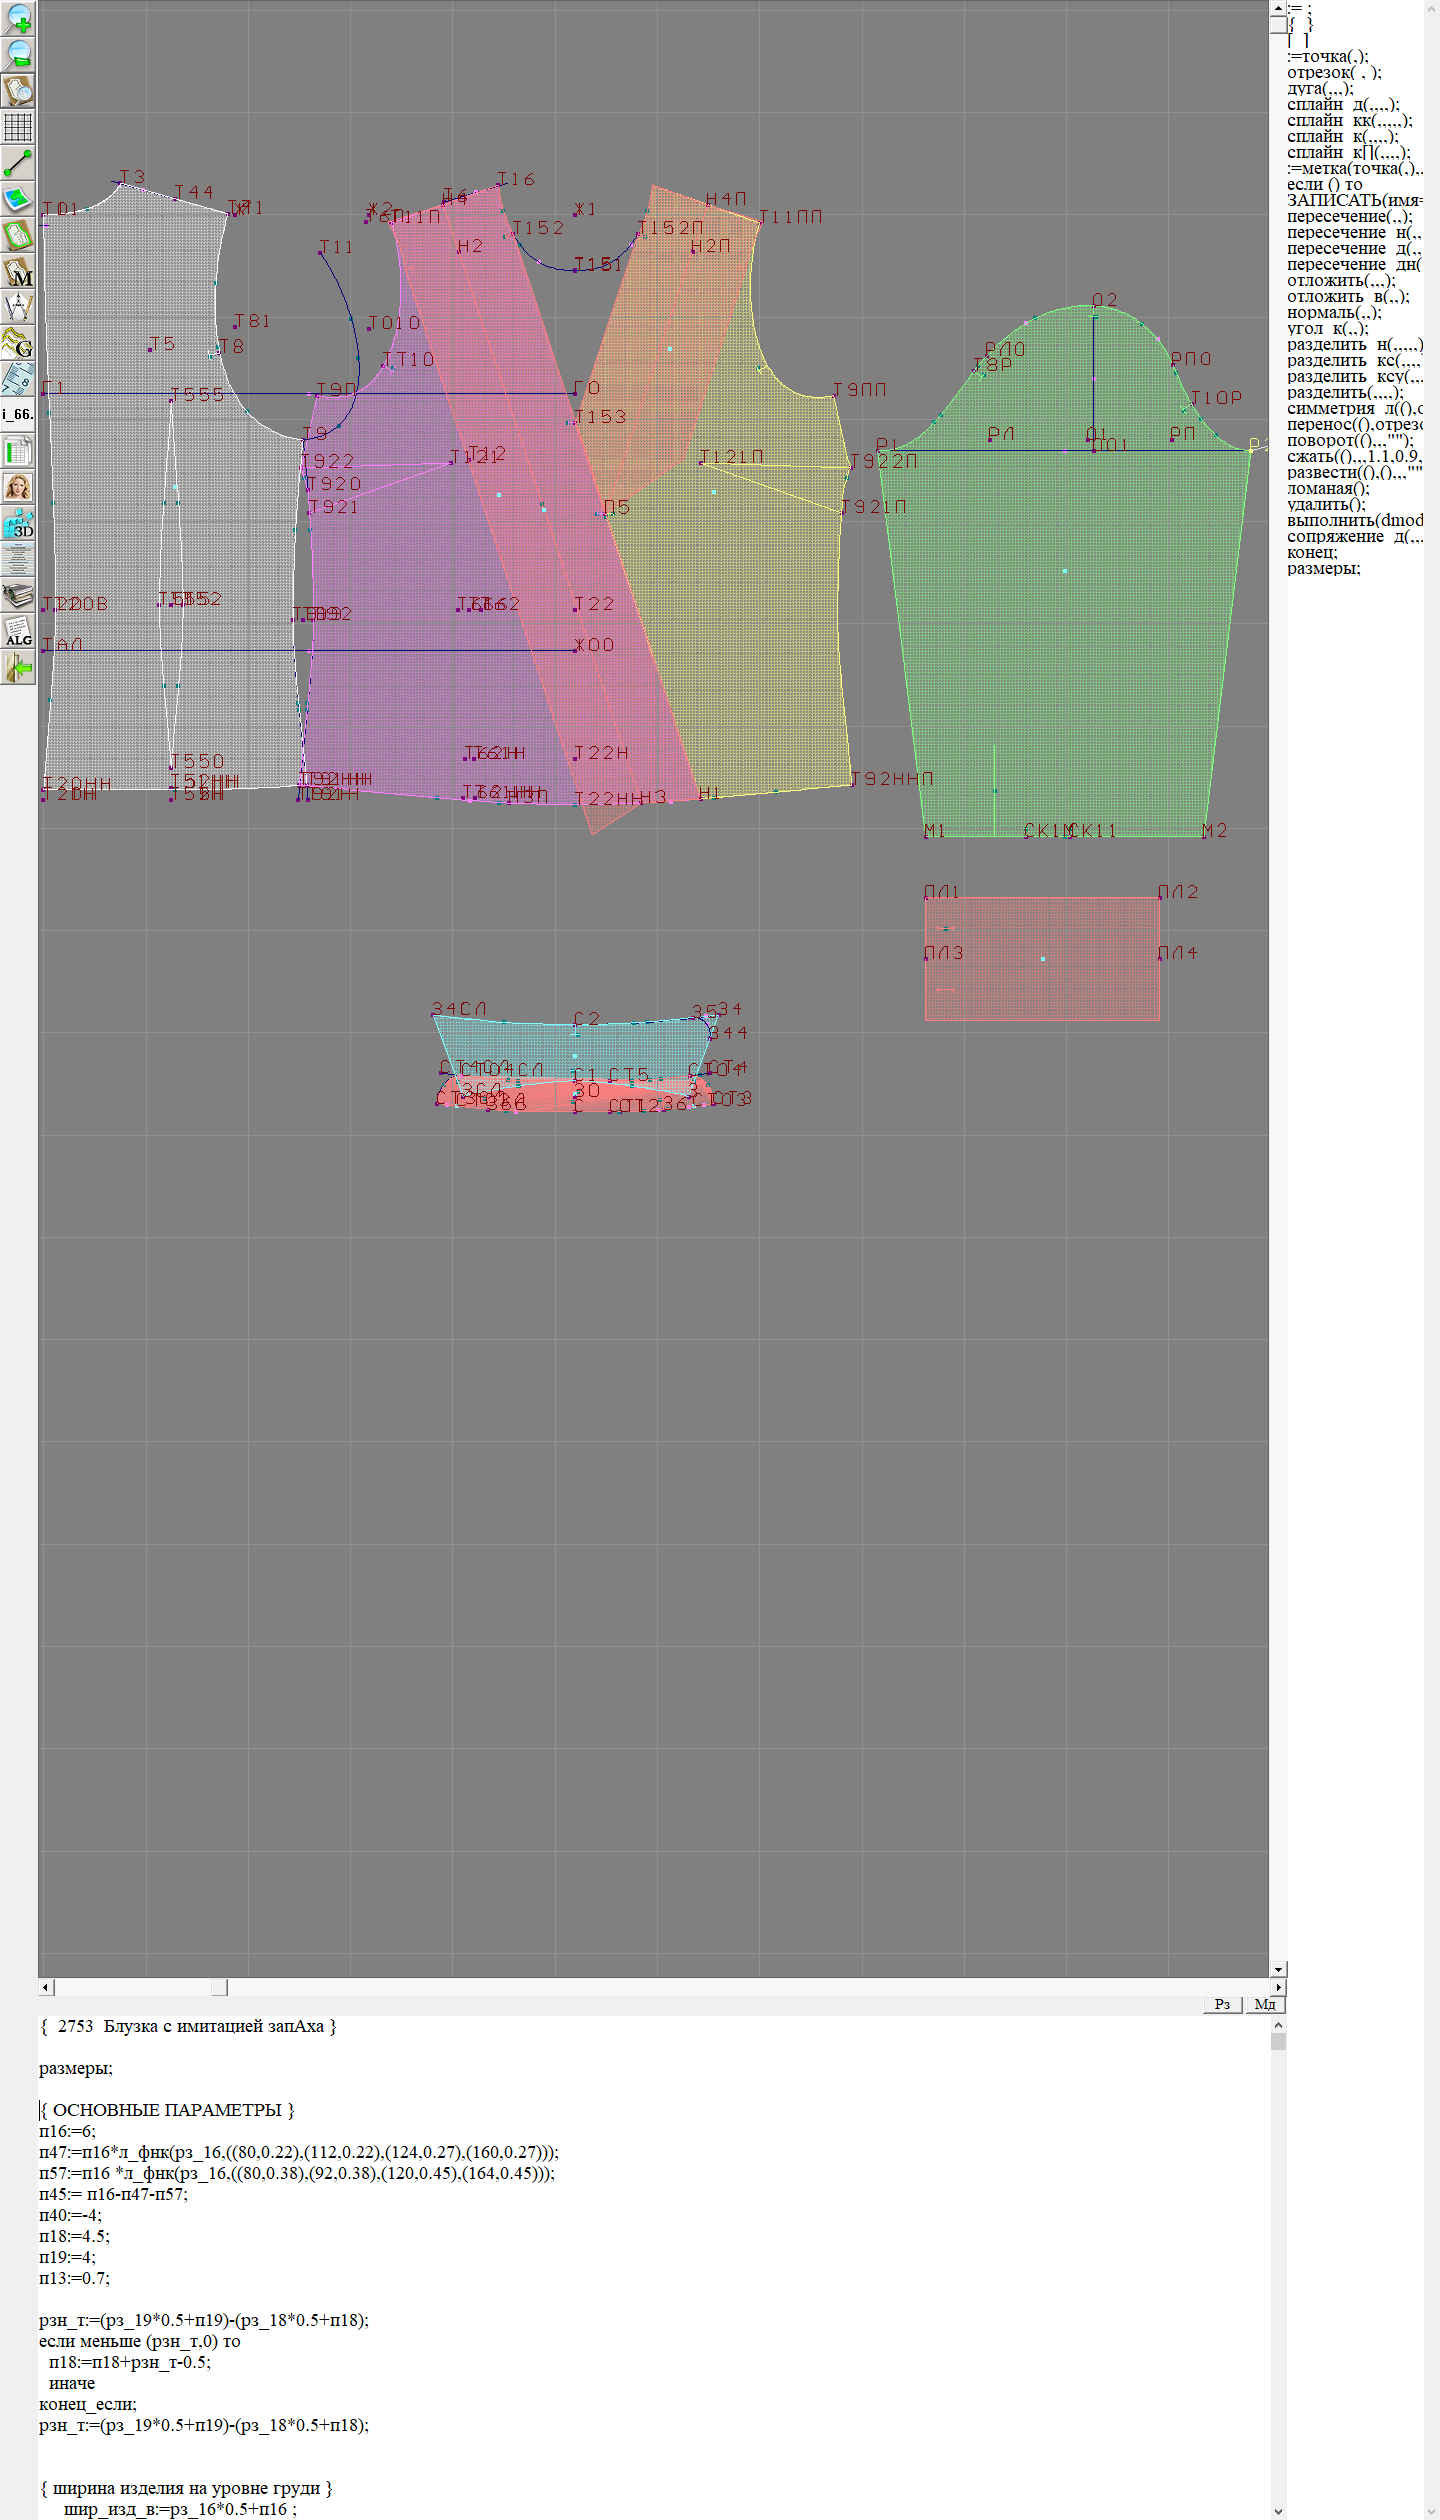Screen dimensions: 1440x2520
Task: Insert the 'сплайн д(,,,,);' command from list
Action: (x=1342, y=105)
